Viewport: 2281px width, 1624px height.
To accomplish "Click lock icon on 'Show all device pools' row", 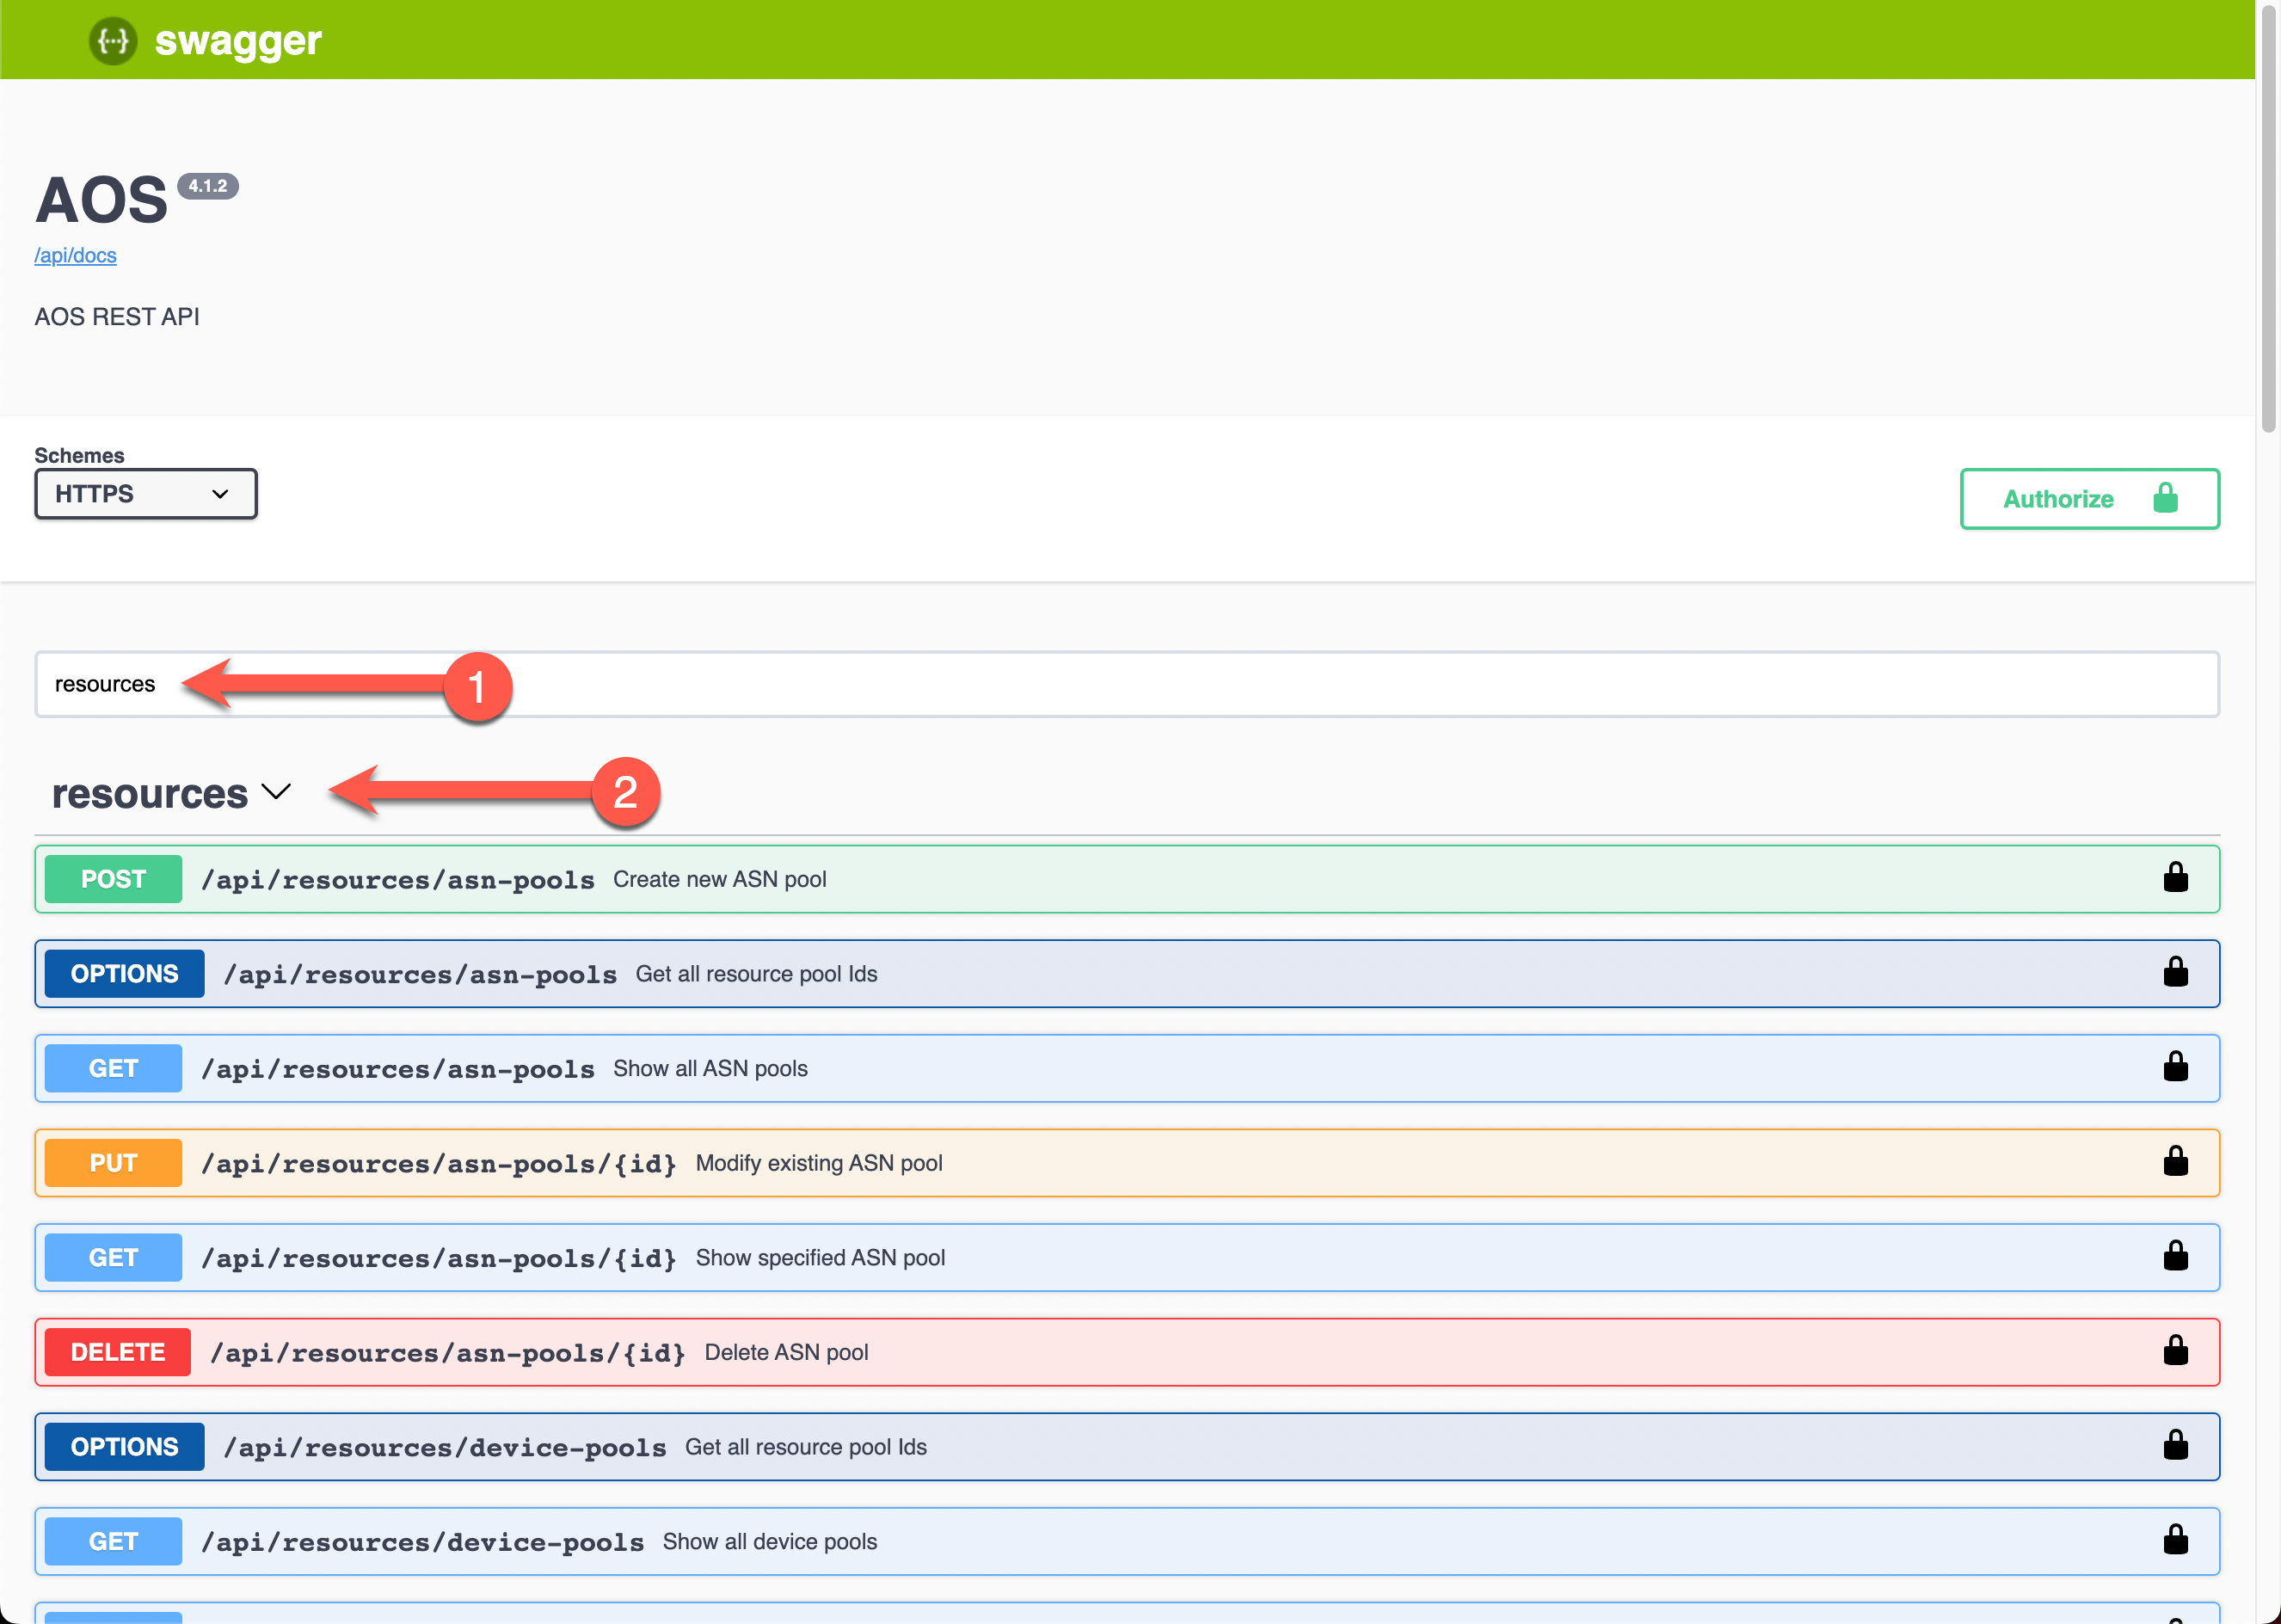I will click(x=2175, y=1539).
